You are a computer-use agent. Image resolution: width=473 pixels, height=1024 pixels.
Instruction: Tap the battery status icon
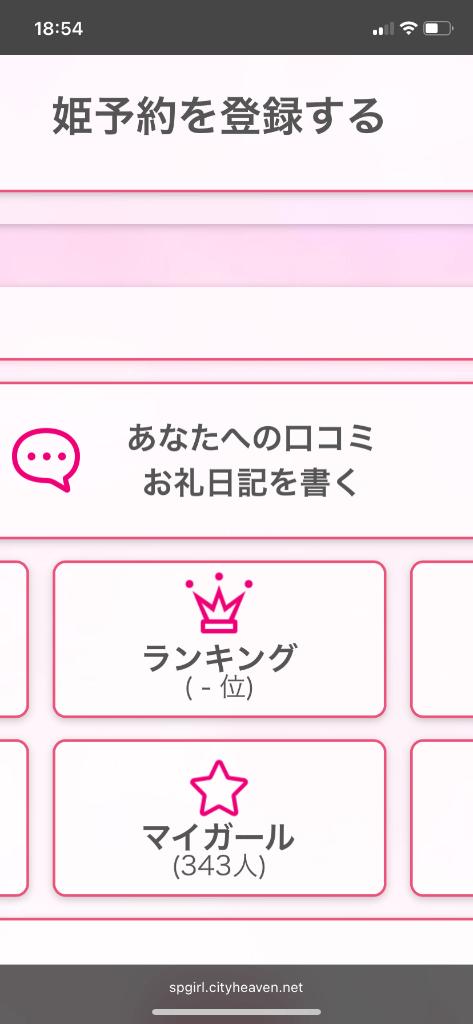(x=438, y=28)
